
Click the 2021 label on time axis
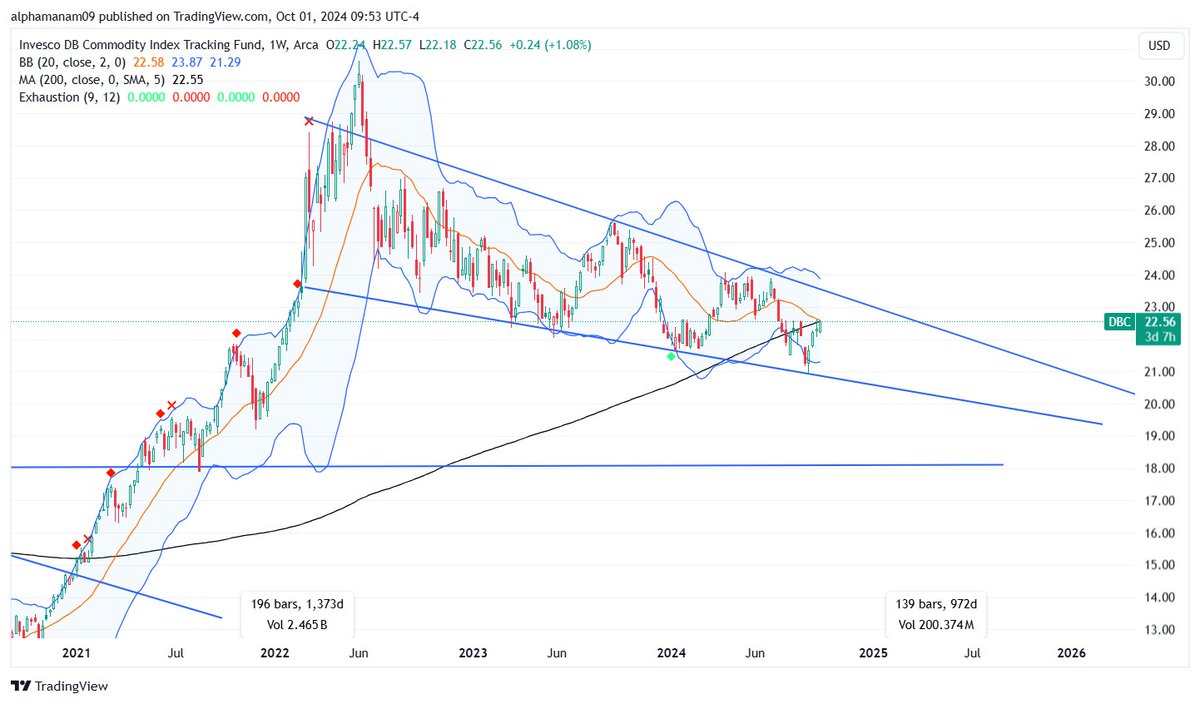[77, 653]
